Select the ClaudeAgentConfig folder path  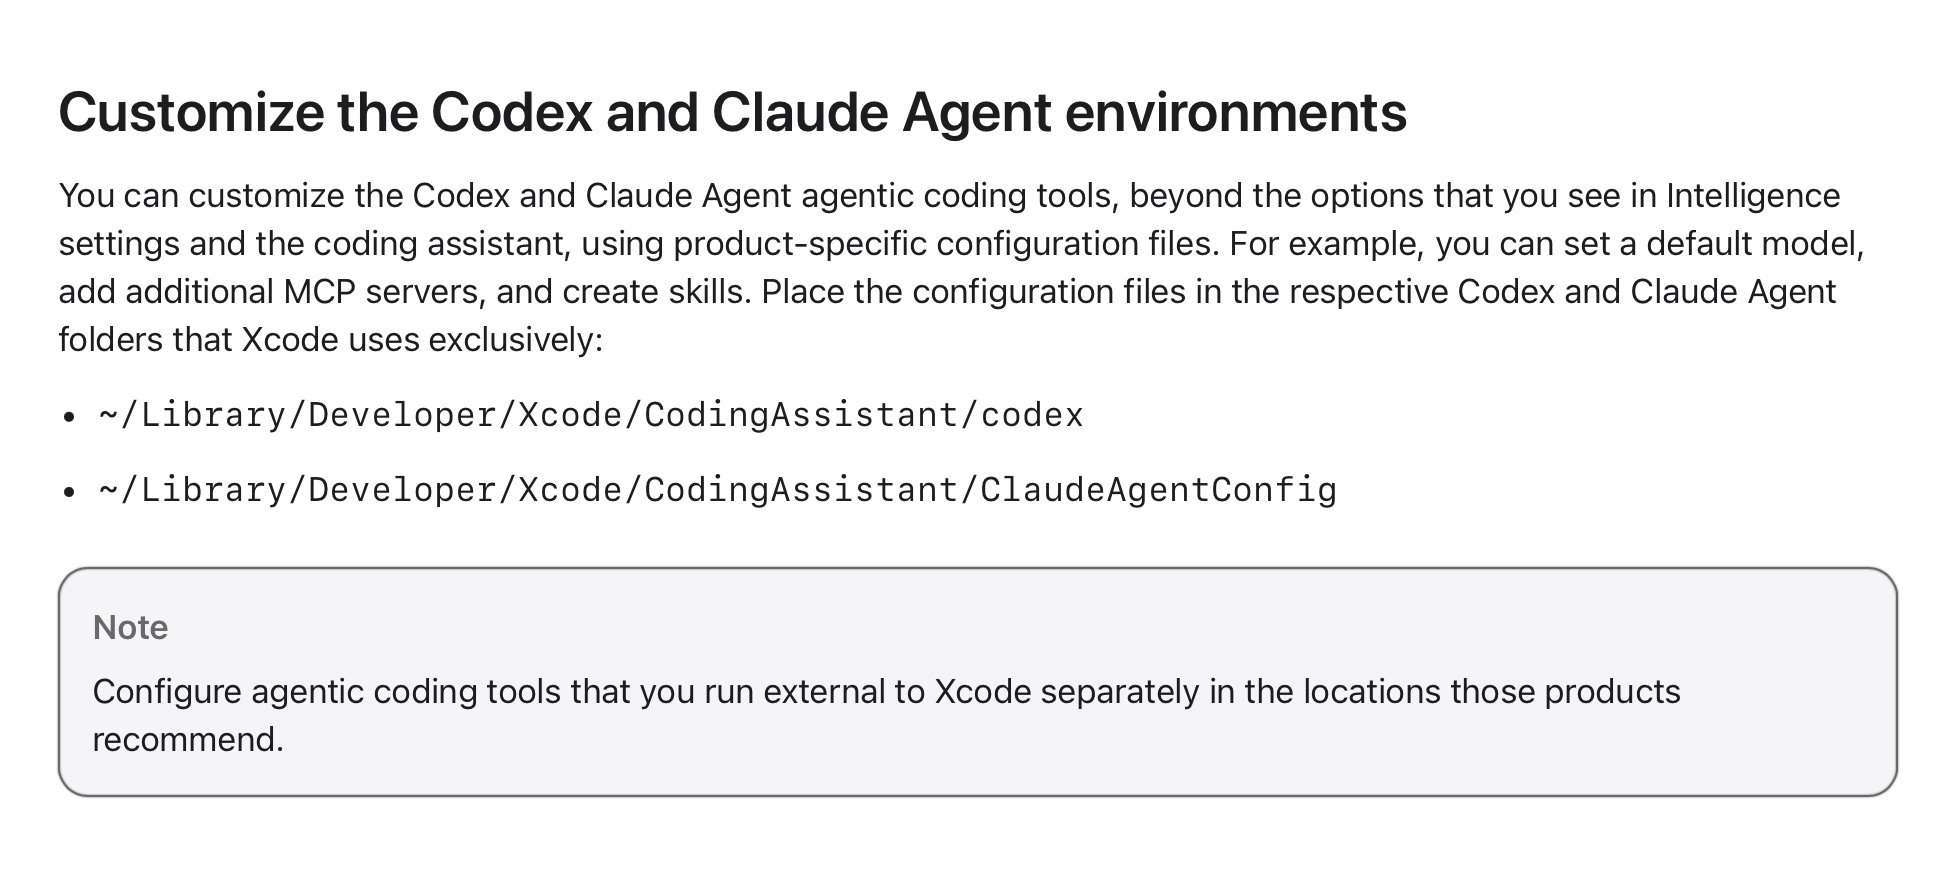[x=717, y=490]
